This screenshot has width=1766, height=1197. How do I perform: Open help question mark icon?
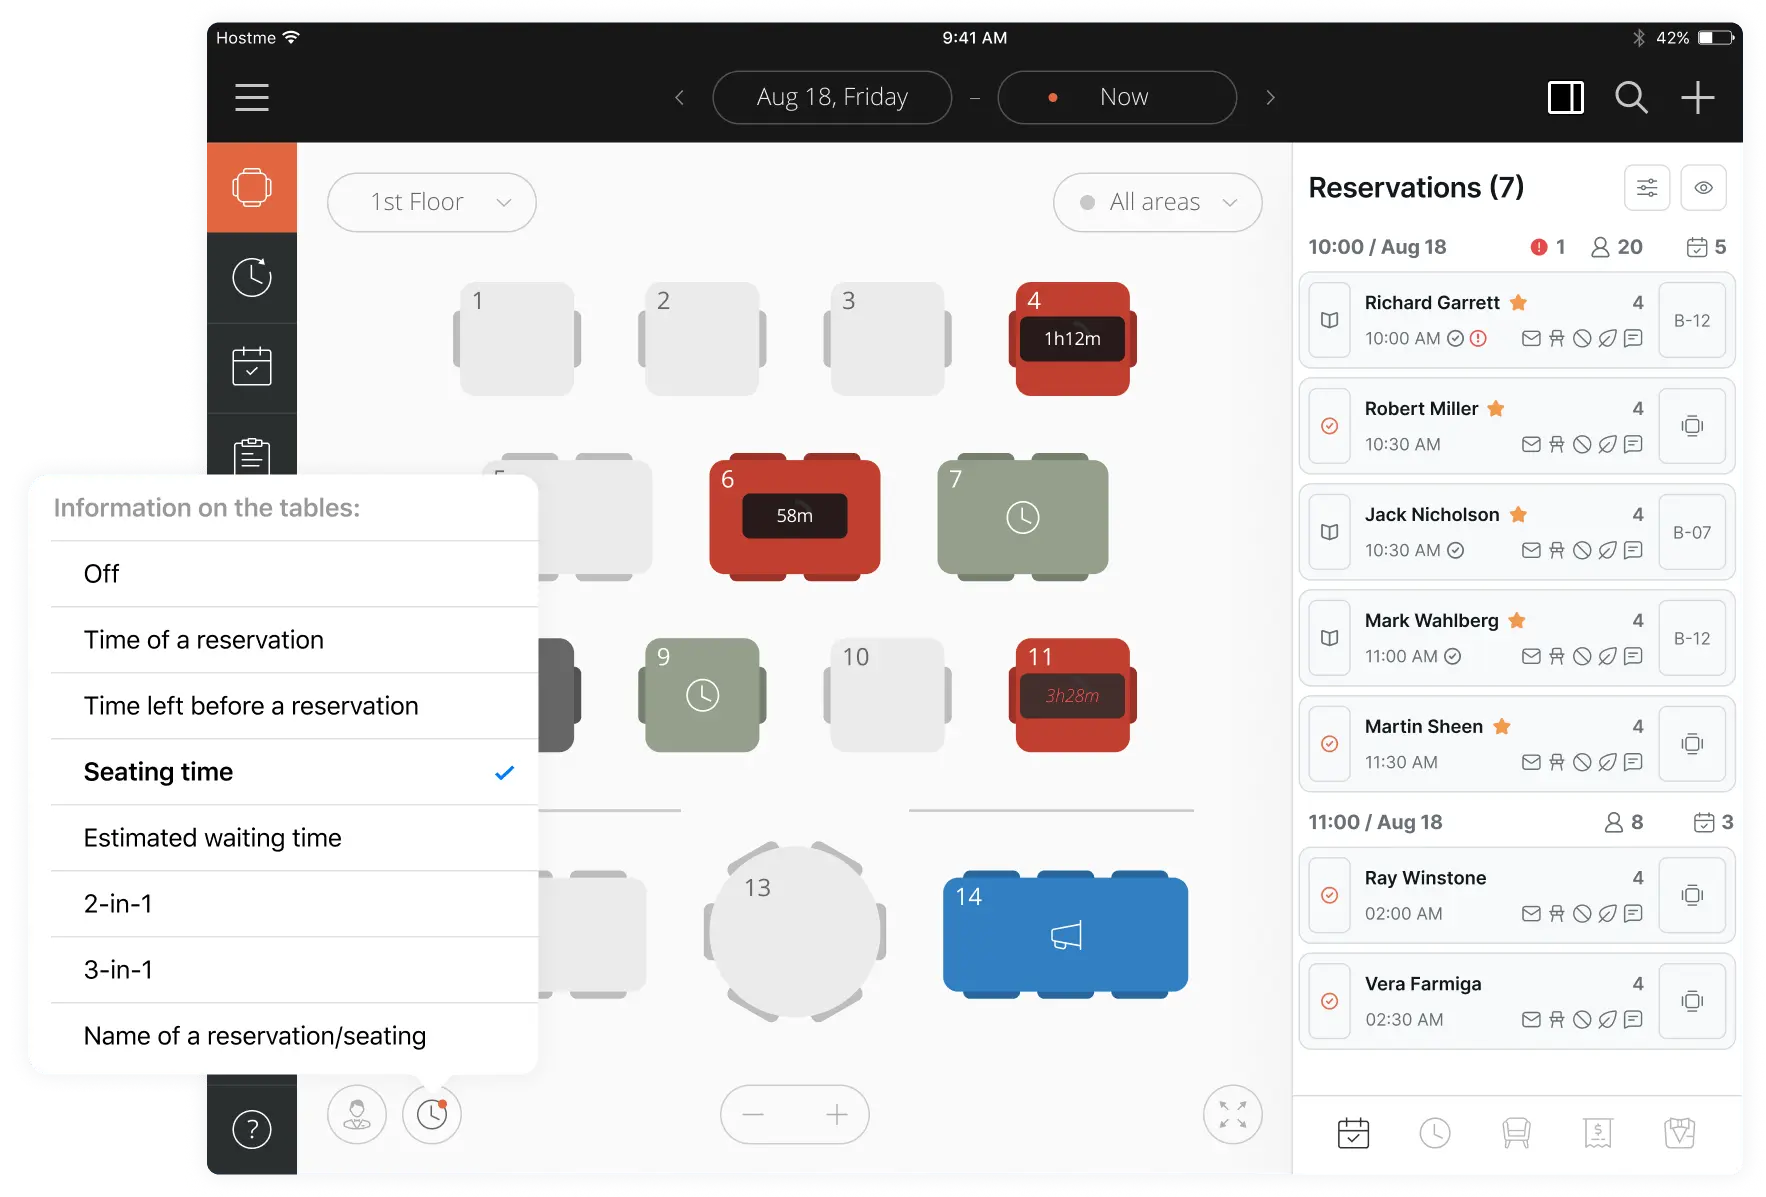[252, 1129]
